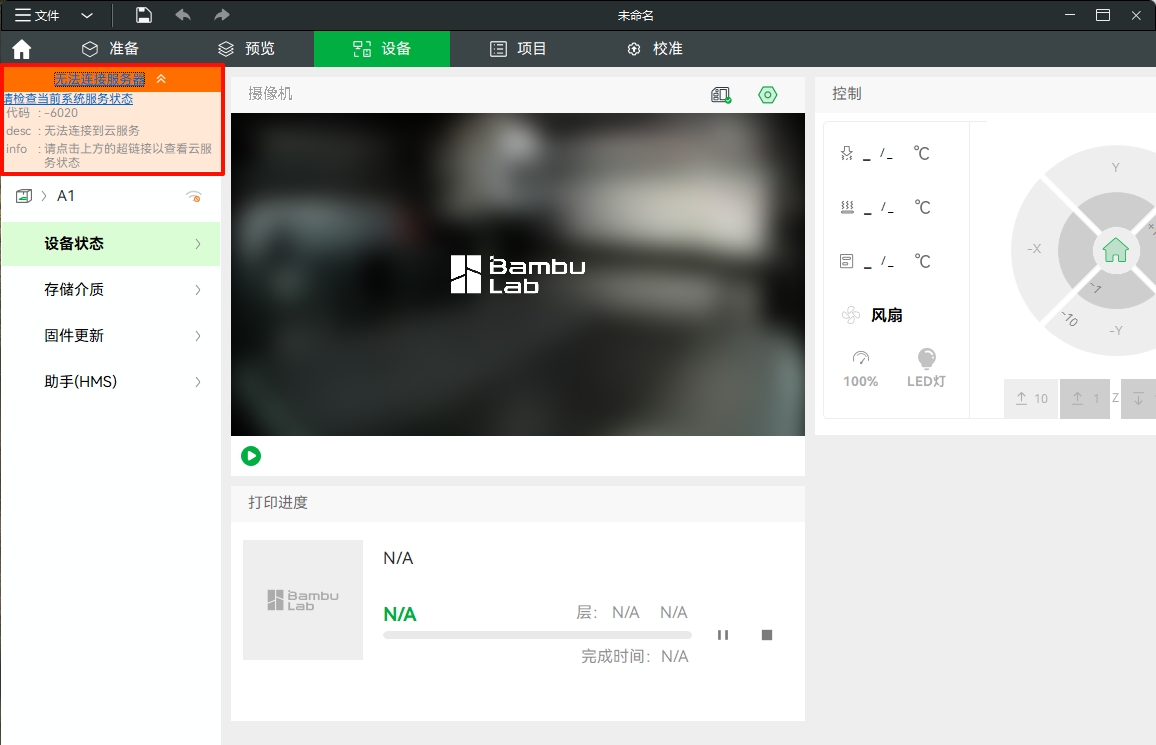Click the 完成时间 label

[x=615, y=656]
